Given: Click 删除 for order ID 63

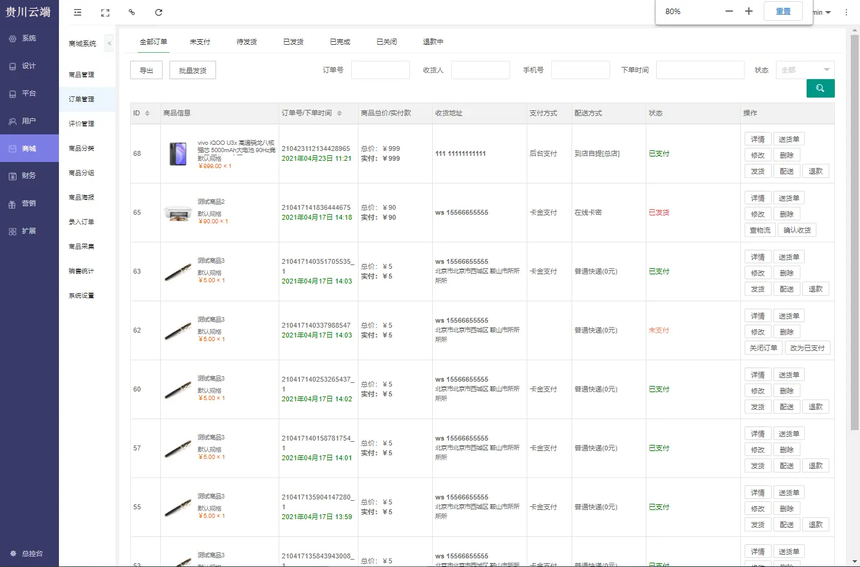Looking at the screenshot, I should pos(787,273).
